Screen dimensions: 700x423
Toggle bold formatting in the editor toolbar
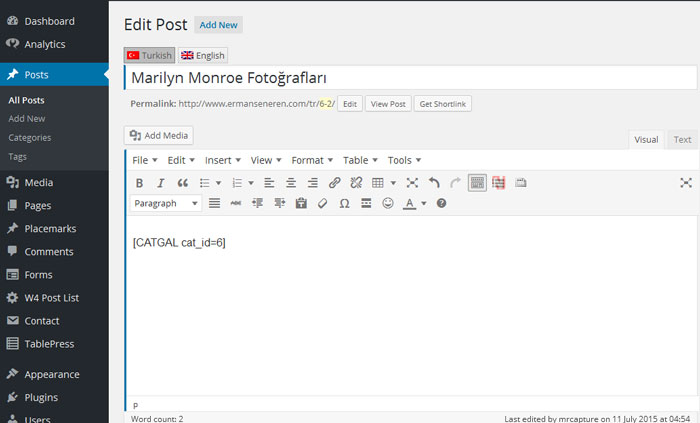click(139, 183)
